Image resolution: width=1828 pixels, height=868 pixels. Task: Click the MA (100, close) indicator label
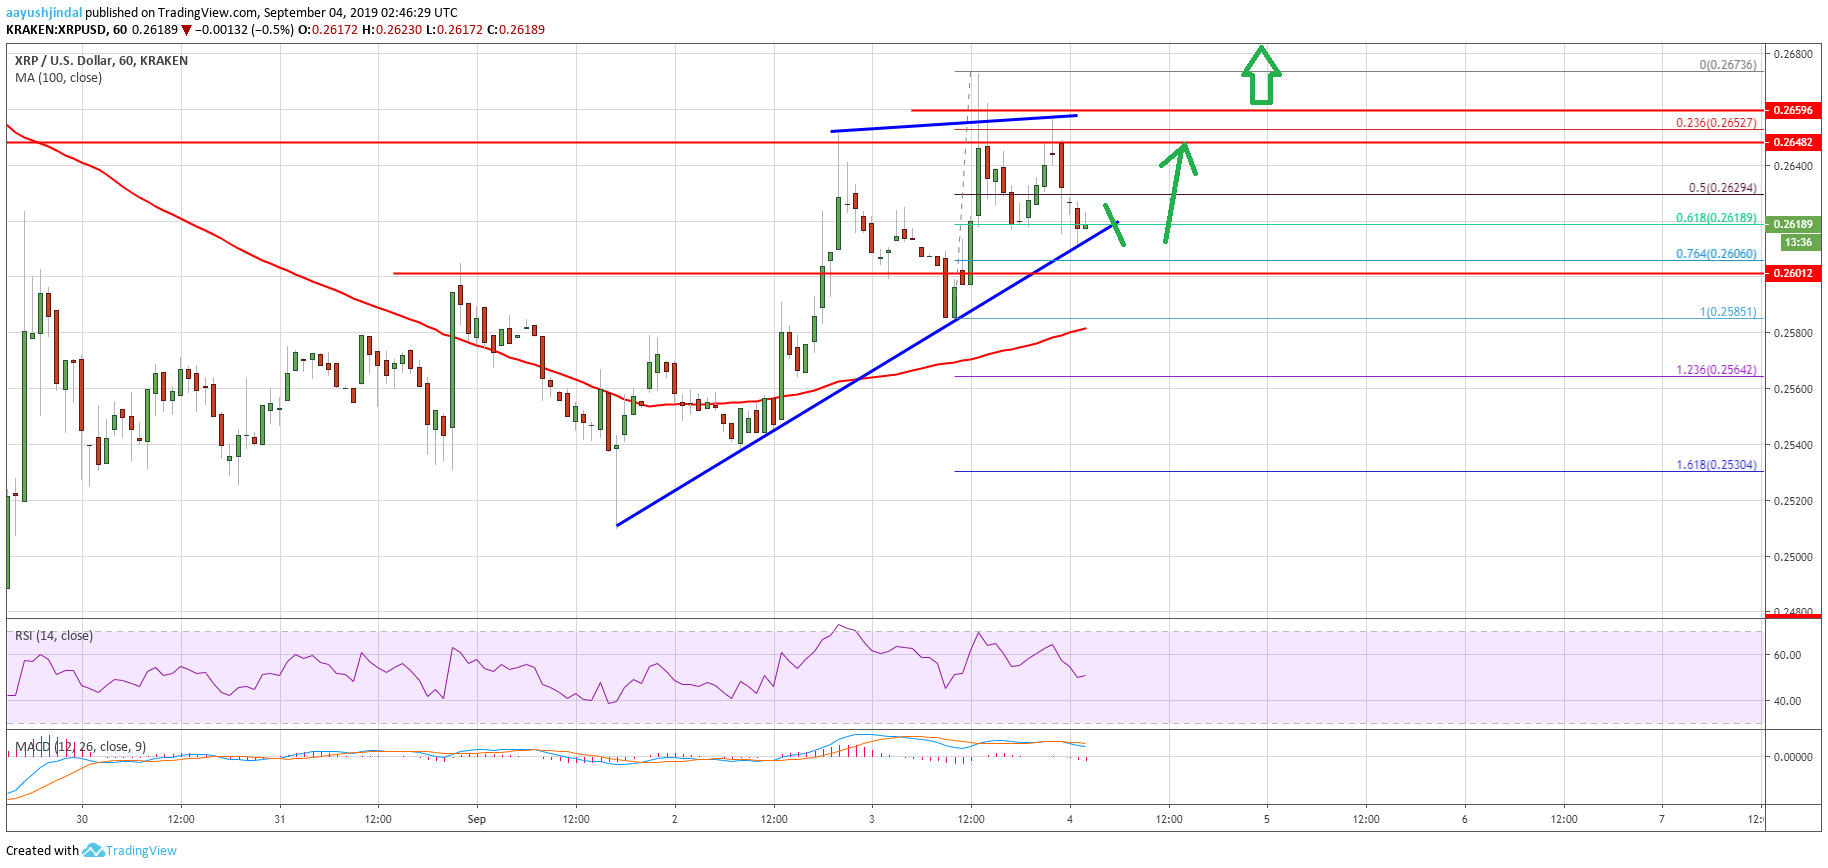pos(58,78)
